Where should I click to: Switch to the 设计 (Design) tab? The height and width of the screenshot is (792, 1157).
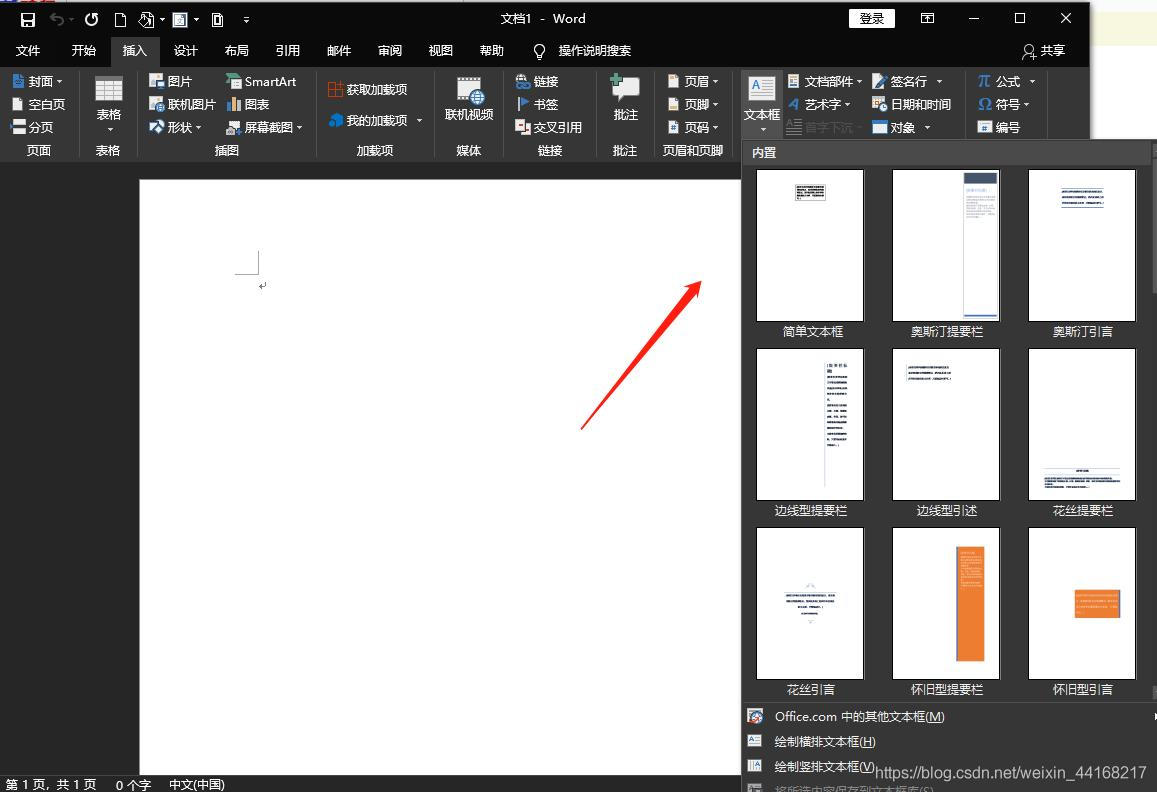click(x=185, y=51)
